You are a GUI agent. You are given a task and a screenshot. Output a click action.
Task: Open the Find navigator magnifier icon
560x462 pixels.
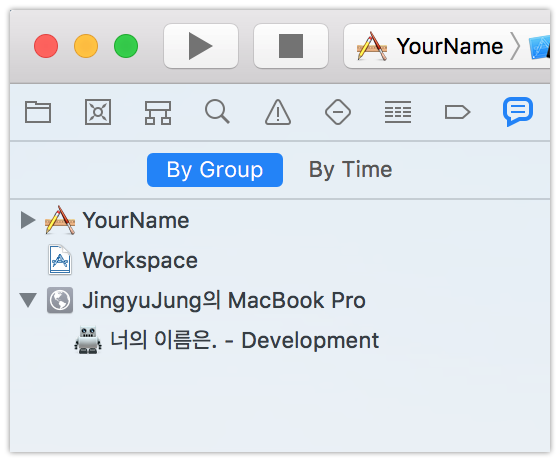[217, 112]
